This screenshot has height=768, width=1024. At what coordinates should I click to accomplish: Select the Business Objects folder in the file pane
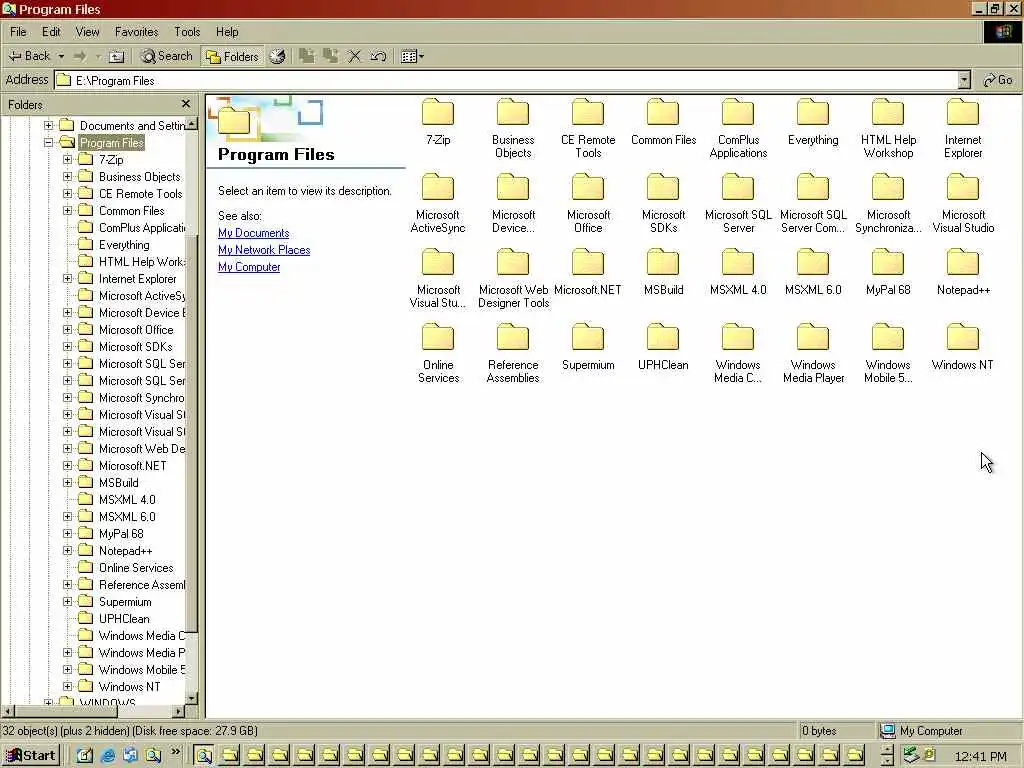[x=513, y=128]
